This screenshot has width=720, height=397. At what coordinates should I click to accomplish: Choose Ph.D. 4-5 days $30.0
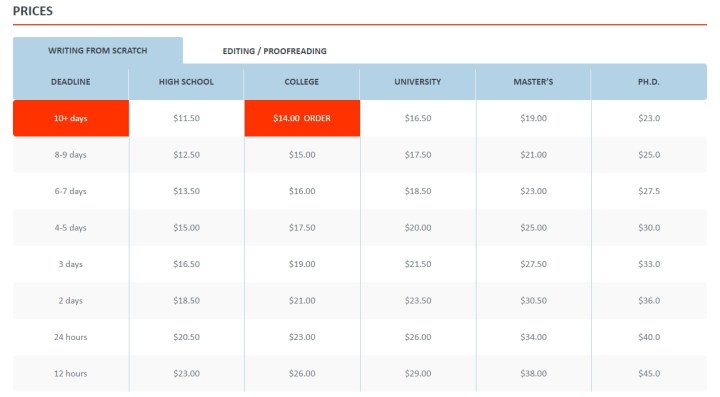pos(649,228)
